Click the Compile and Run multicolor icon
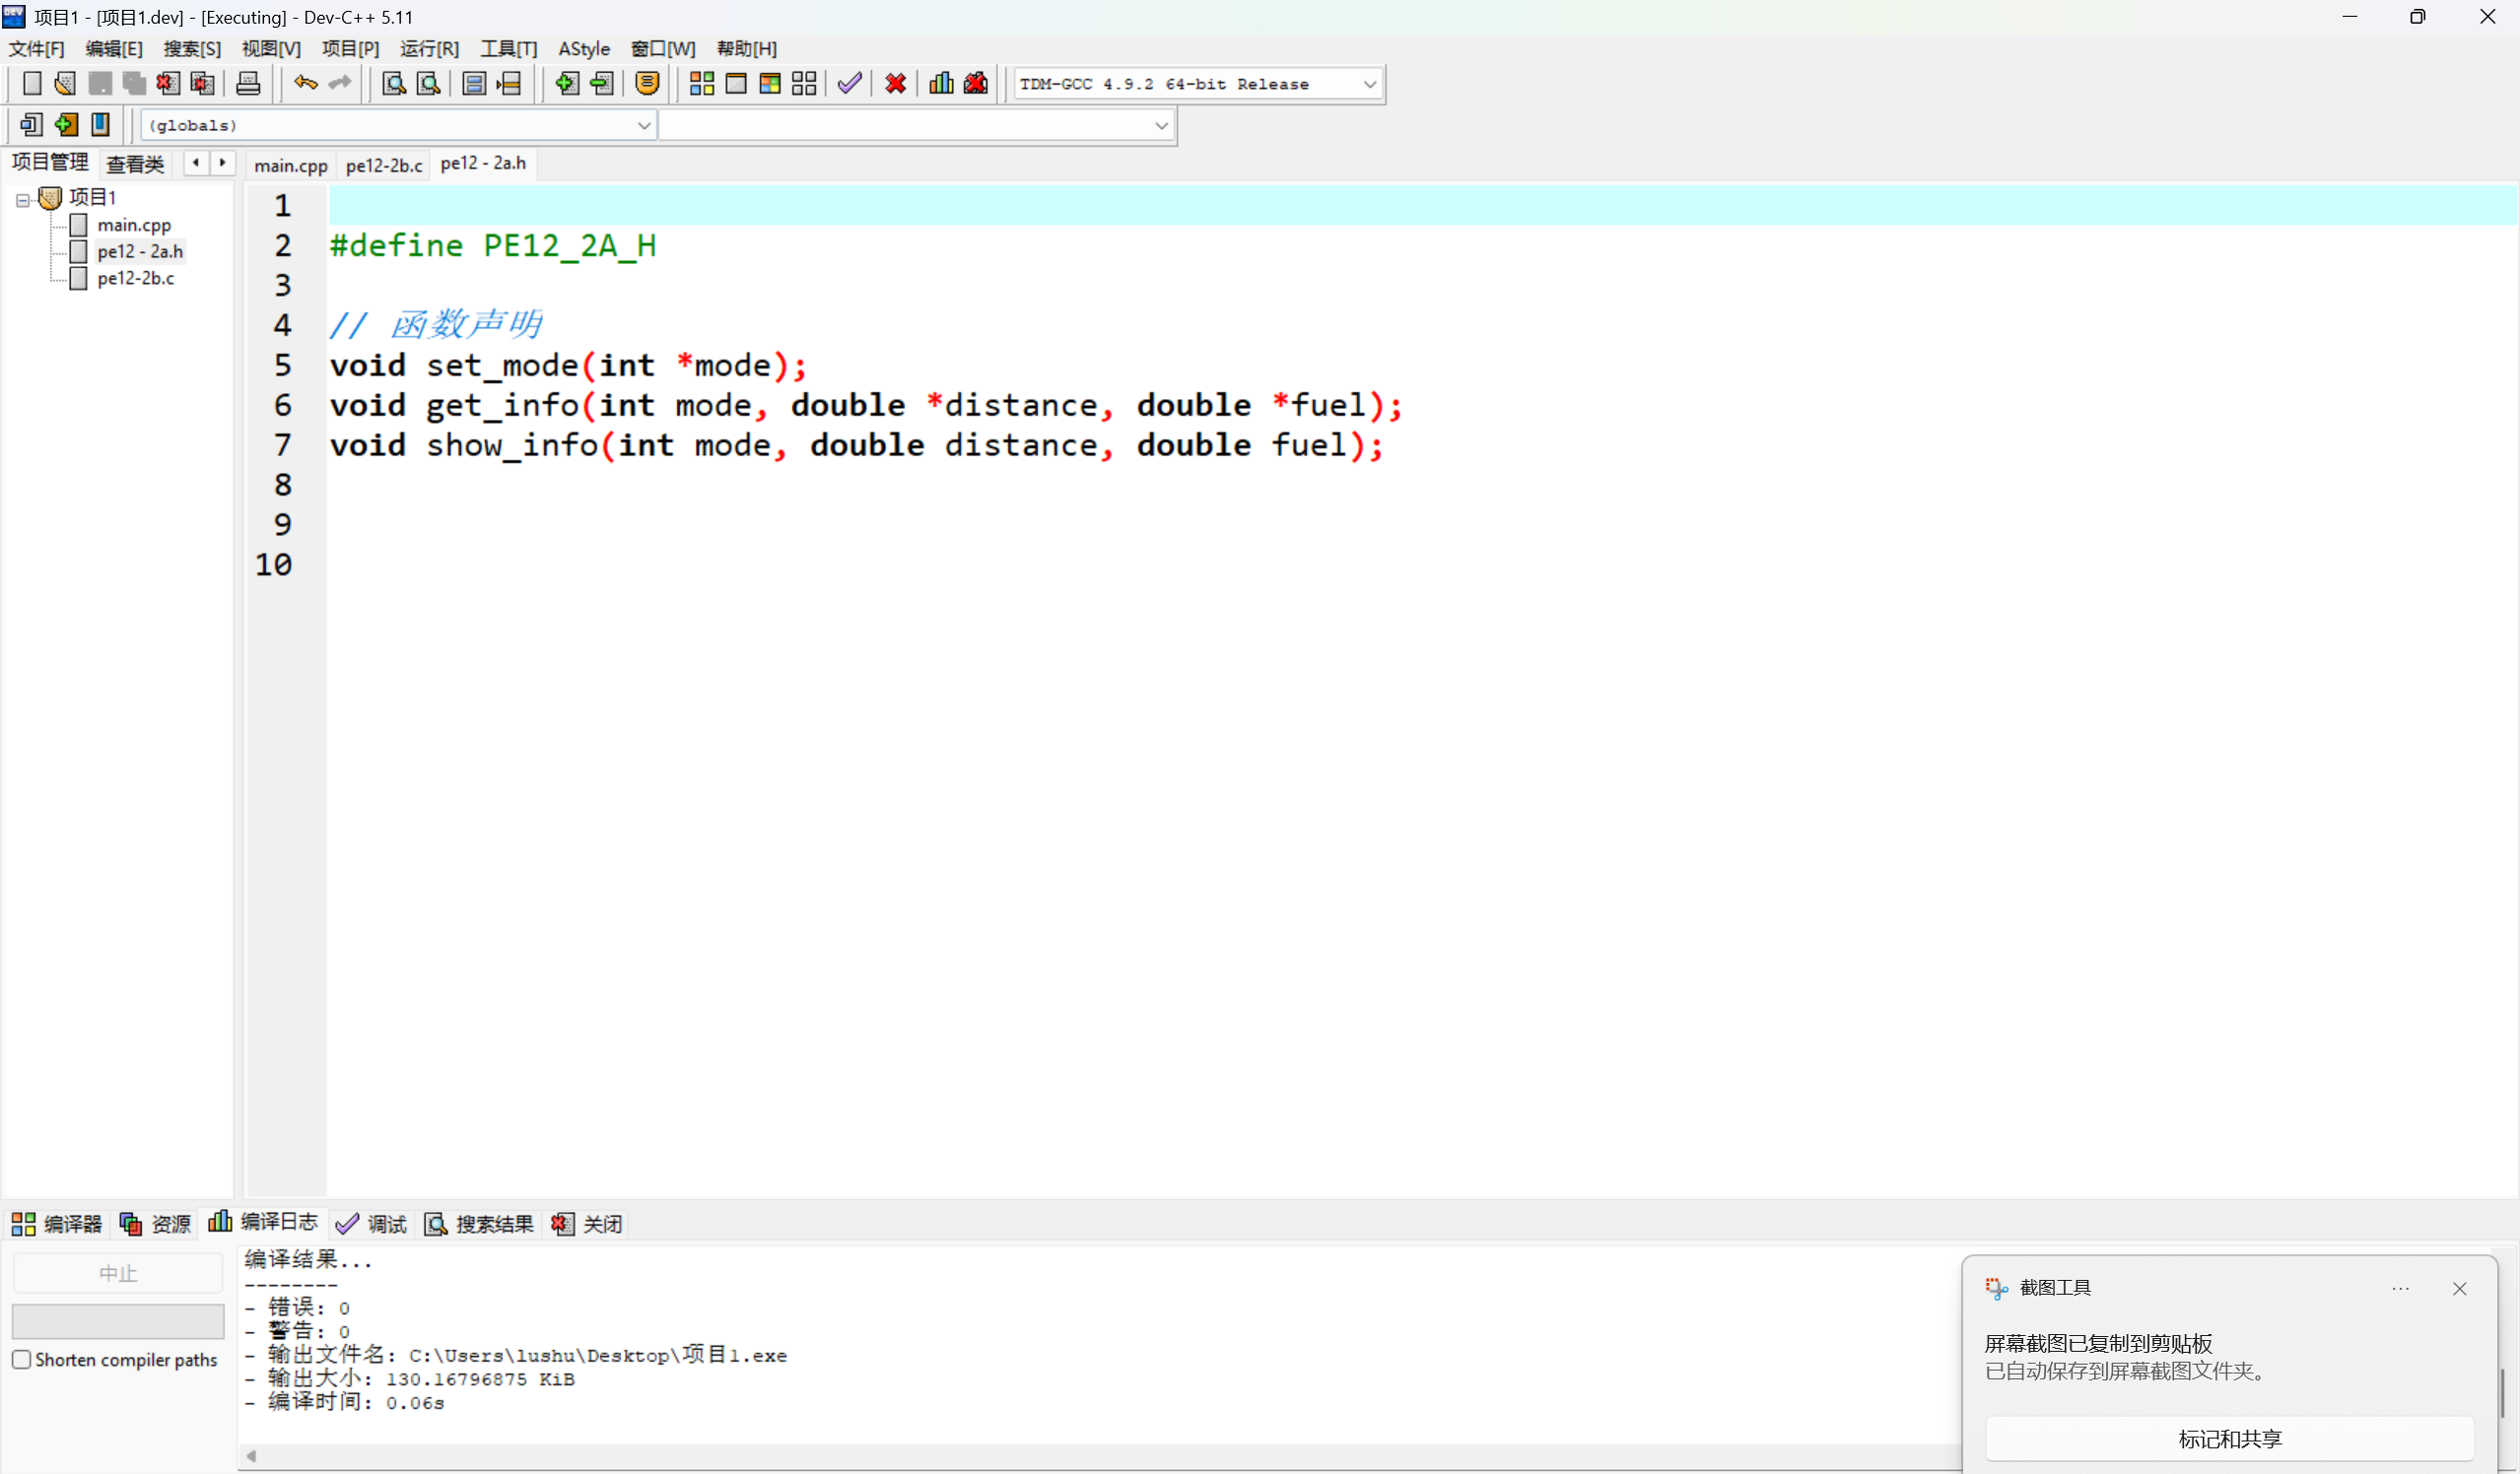2520x1474 pixels. click(x=770, y=84)
